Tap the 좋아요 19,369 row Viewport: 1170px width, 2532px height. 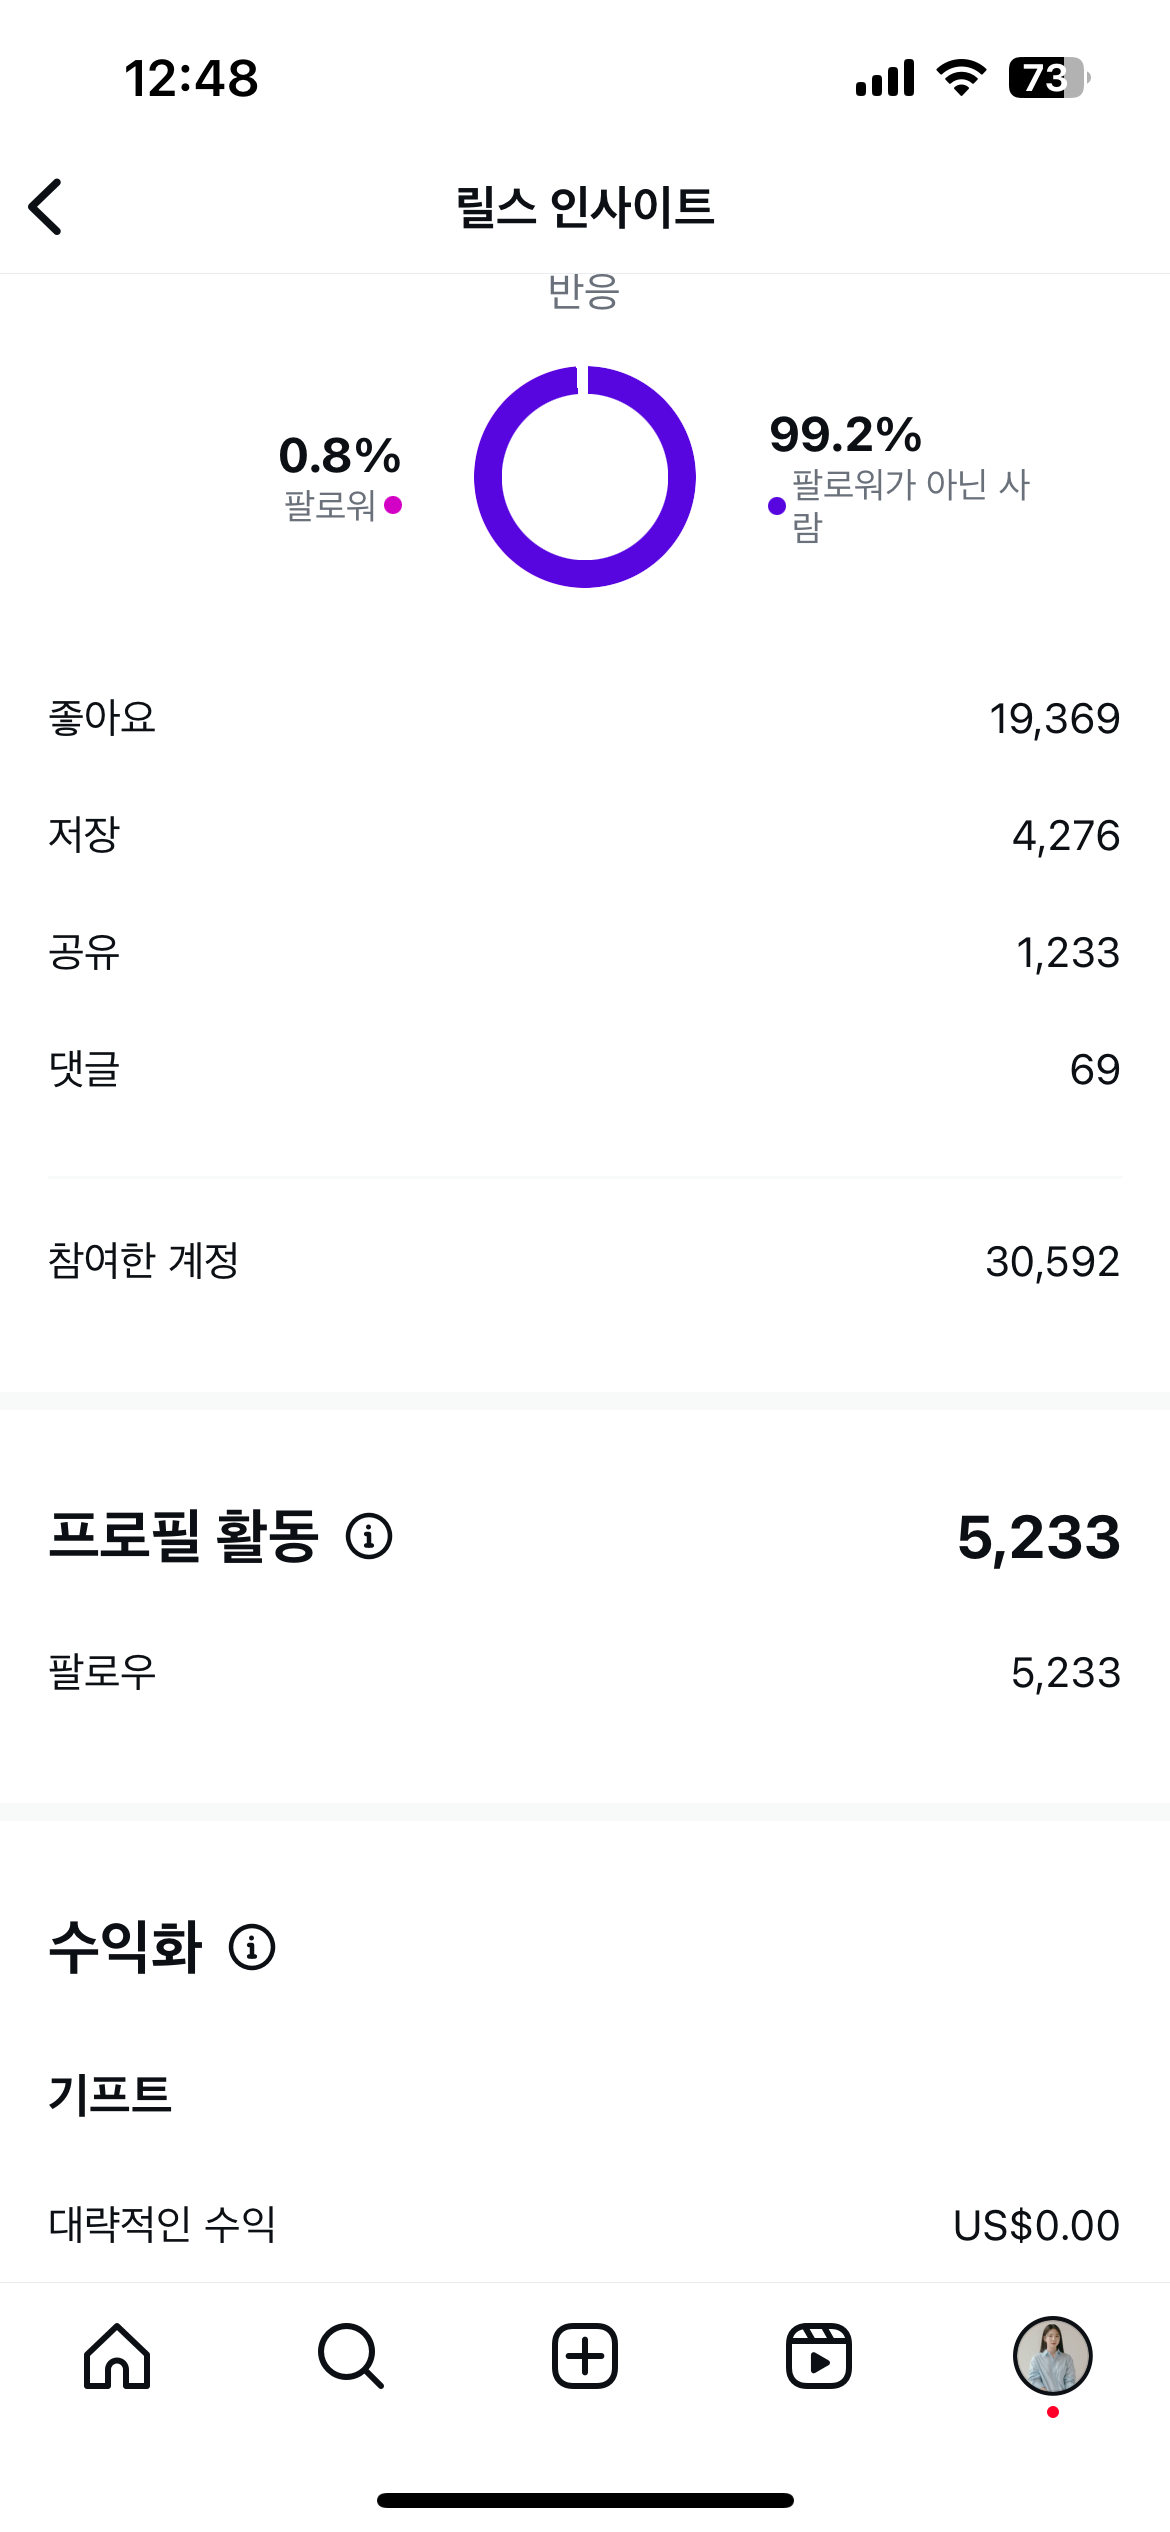pos(585,718)
